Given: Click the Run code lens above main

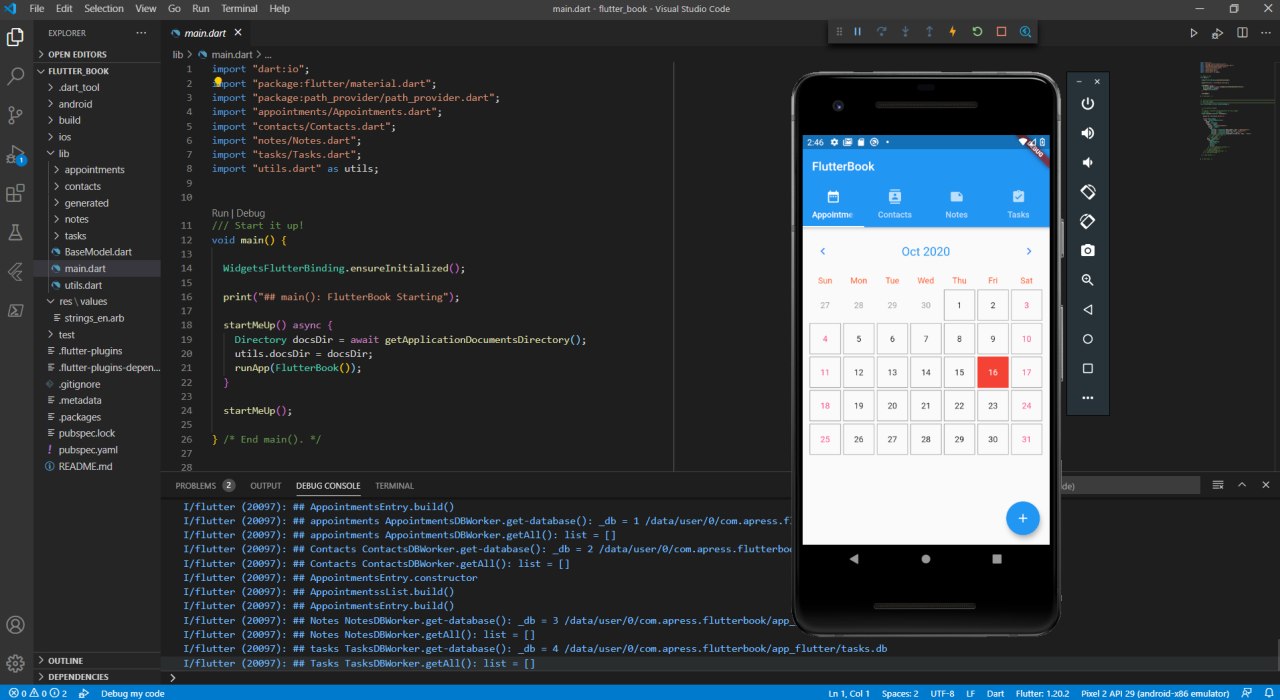Looking at the screenshot, I should pos(221,213).
